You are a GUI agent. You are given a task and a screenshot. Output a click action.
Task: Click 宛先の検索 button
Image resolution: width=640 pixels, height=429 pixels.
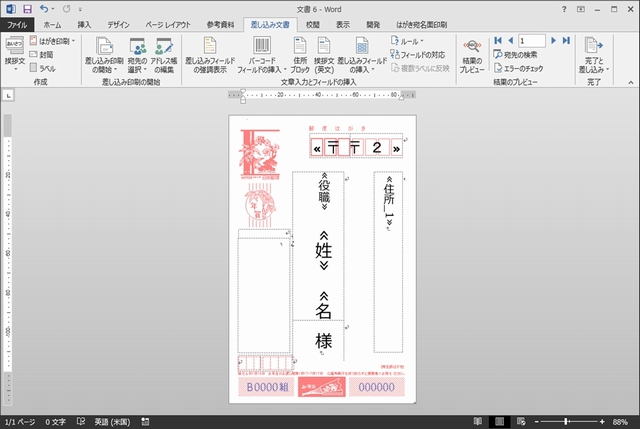coord(515,55)
